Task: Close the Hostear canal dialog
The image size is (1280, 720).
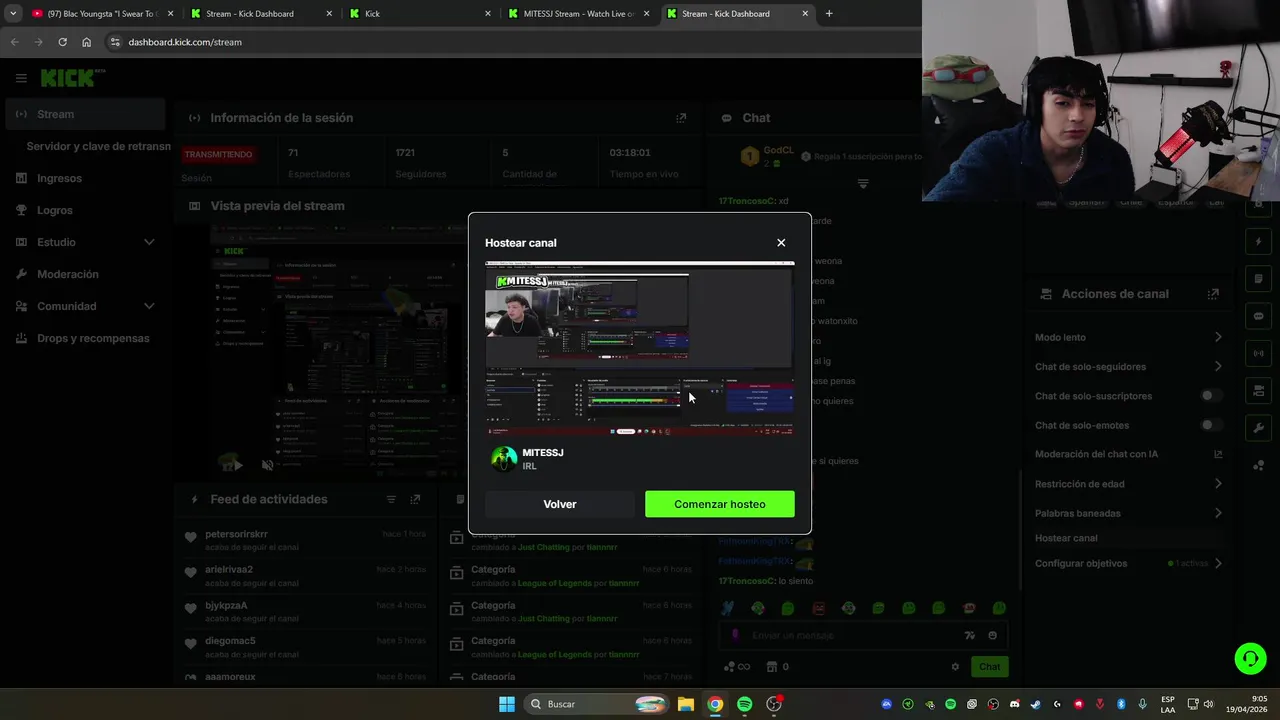Action: click(781, 243)
